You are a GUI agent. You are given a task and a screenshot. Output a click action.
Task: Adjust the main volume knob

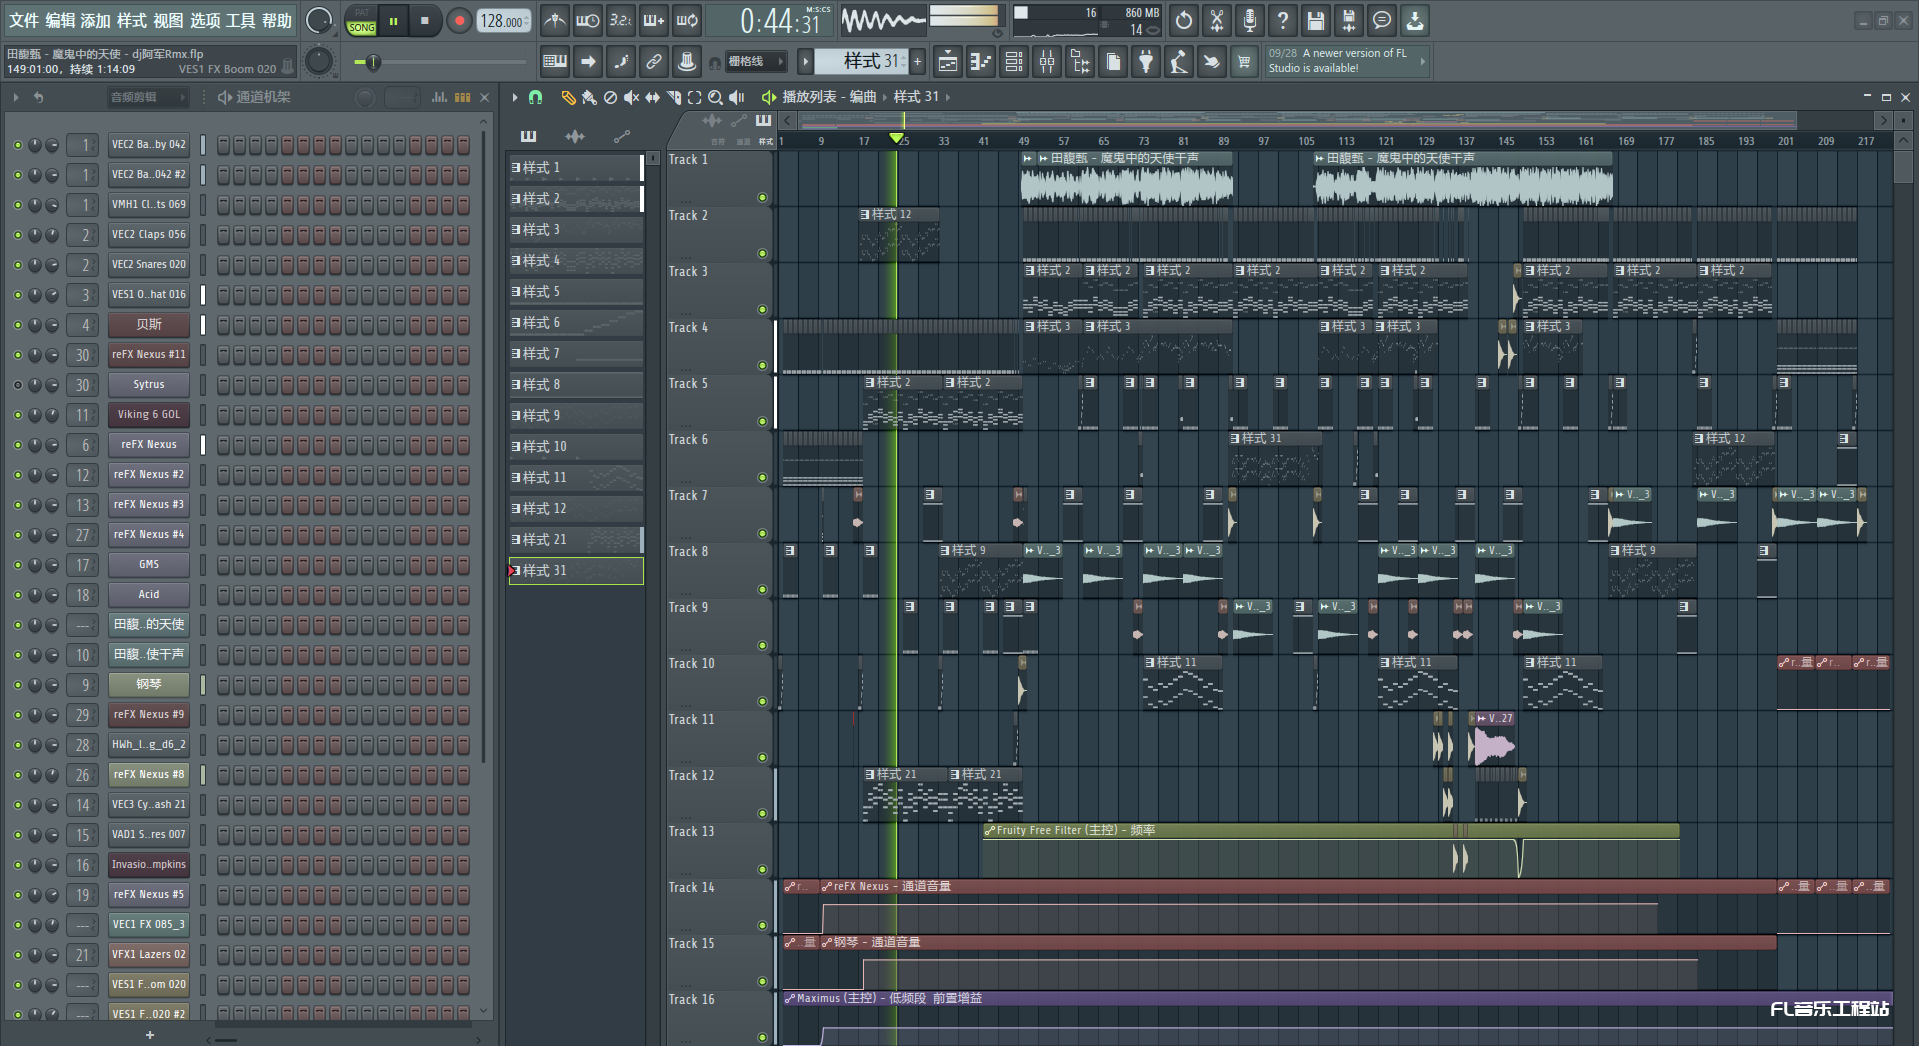pyautogui.click(x=319, y=20)
